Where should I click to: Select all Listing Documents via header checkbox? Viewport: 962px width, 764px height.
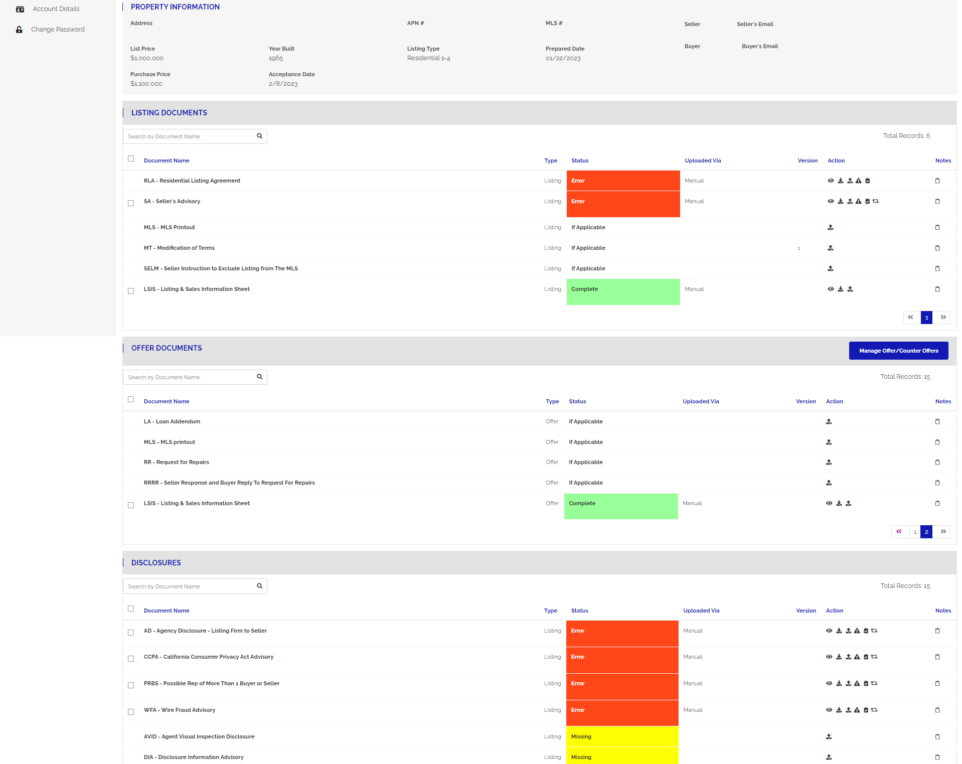131,159
